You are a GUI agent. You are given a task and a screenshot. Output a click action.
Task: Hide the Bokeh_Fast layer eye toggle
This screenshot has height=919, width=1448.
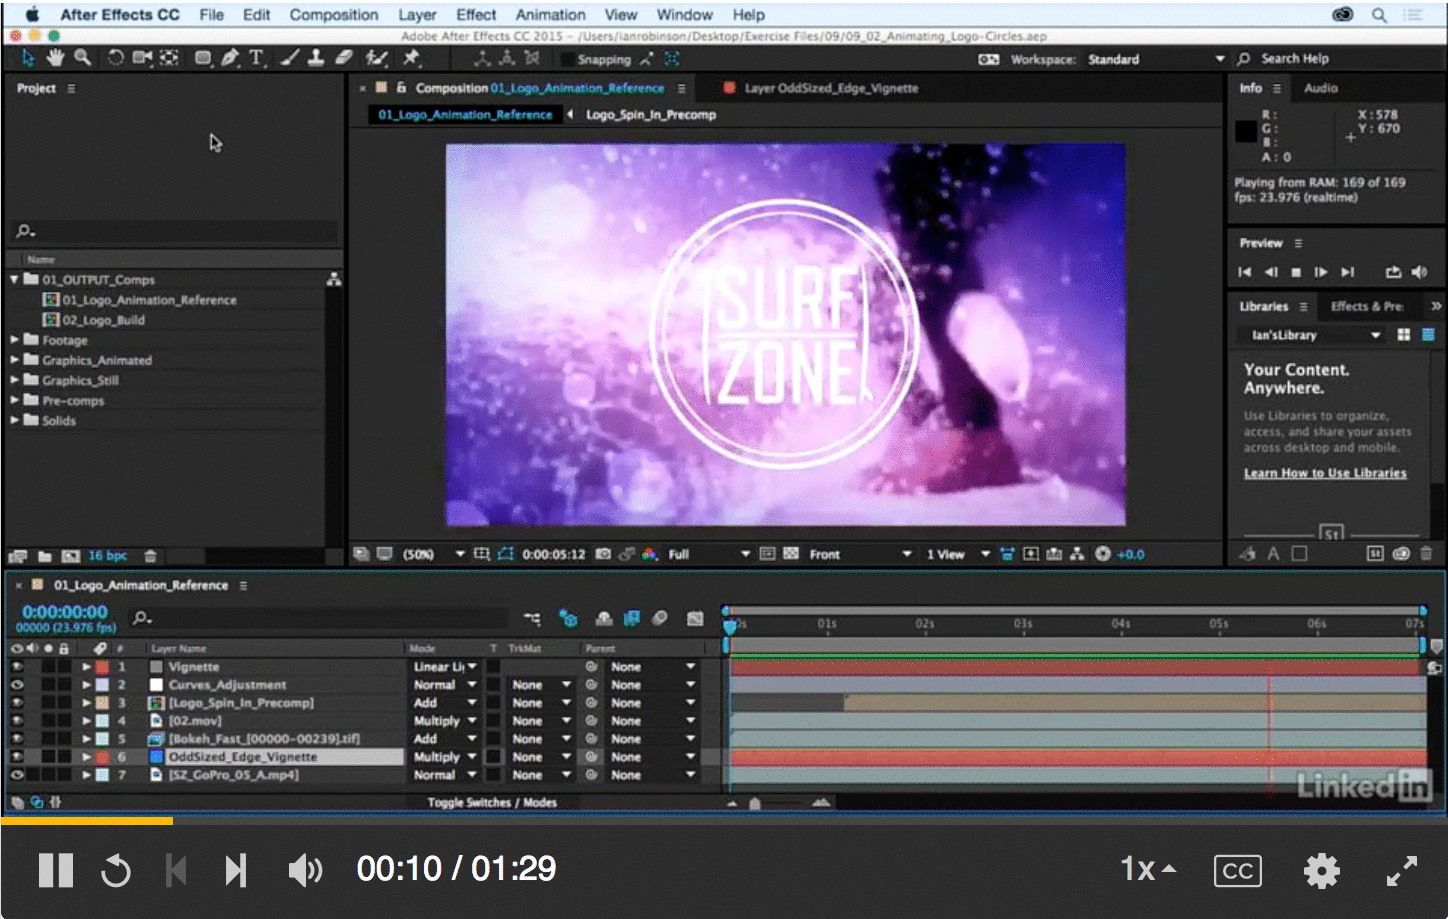(17, 739)
